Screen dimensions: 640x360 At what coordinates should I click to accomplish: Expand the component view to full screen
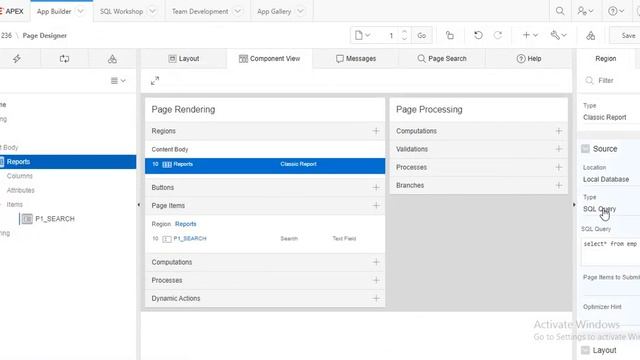pos(155,81)
